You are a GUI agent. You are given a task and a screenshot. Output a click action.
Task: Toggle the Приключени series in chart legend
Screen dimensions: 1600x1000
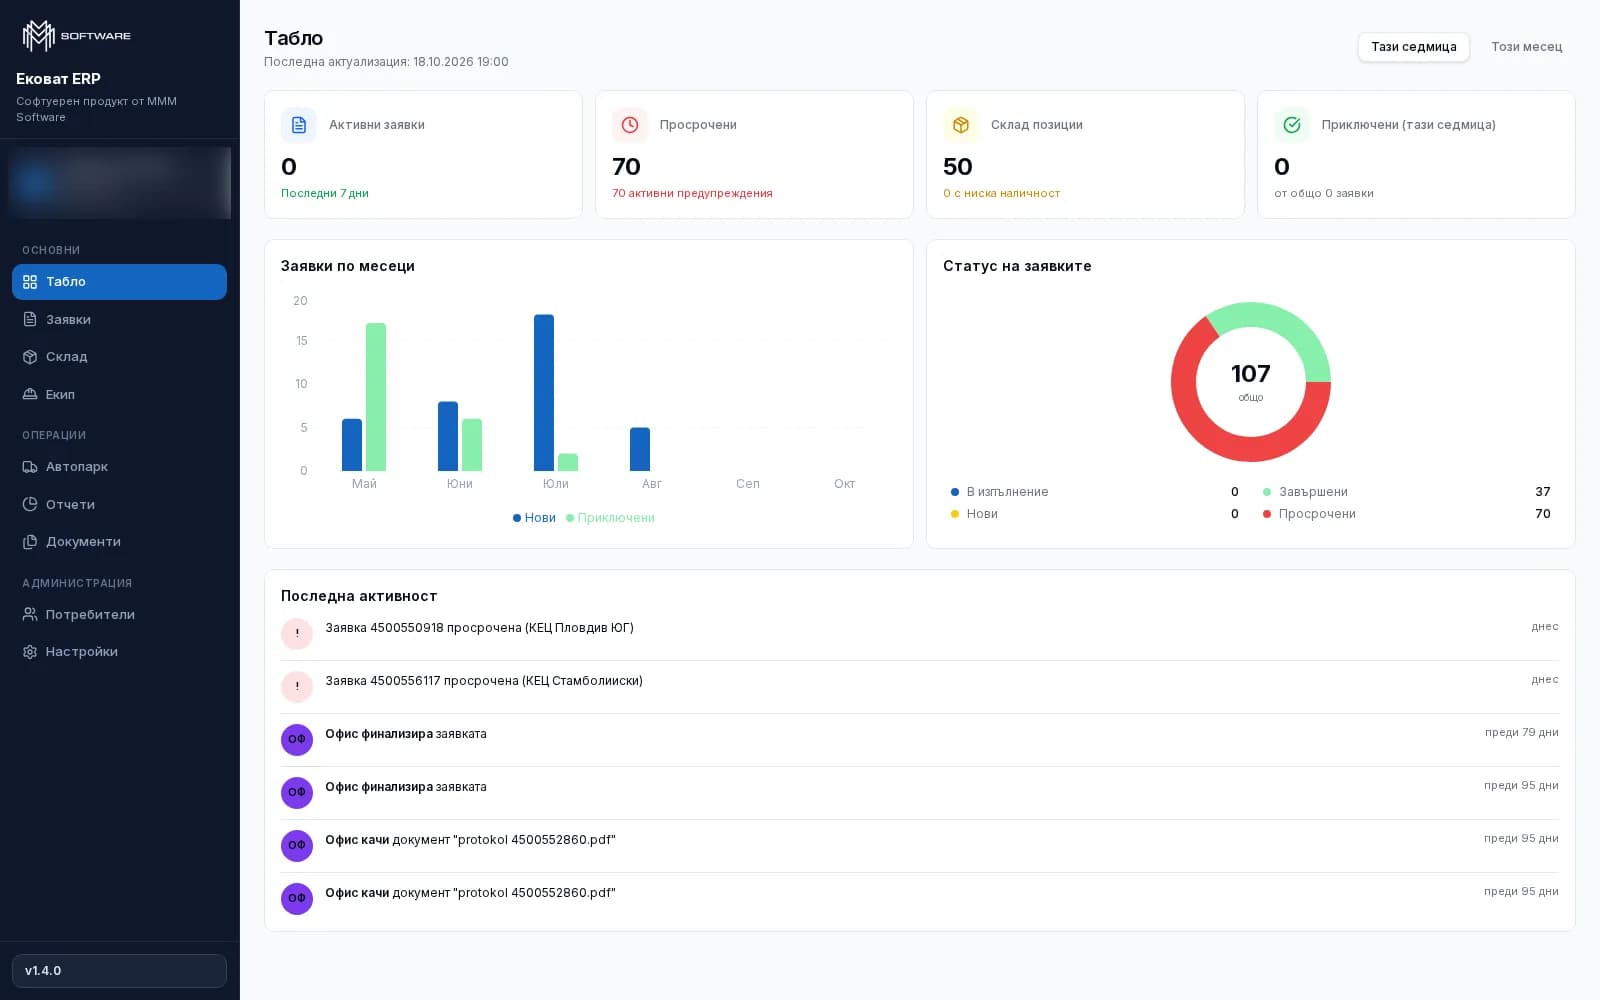[610, 518]
